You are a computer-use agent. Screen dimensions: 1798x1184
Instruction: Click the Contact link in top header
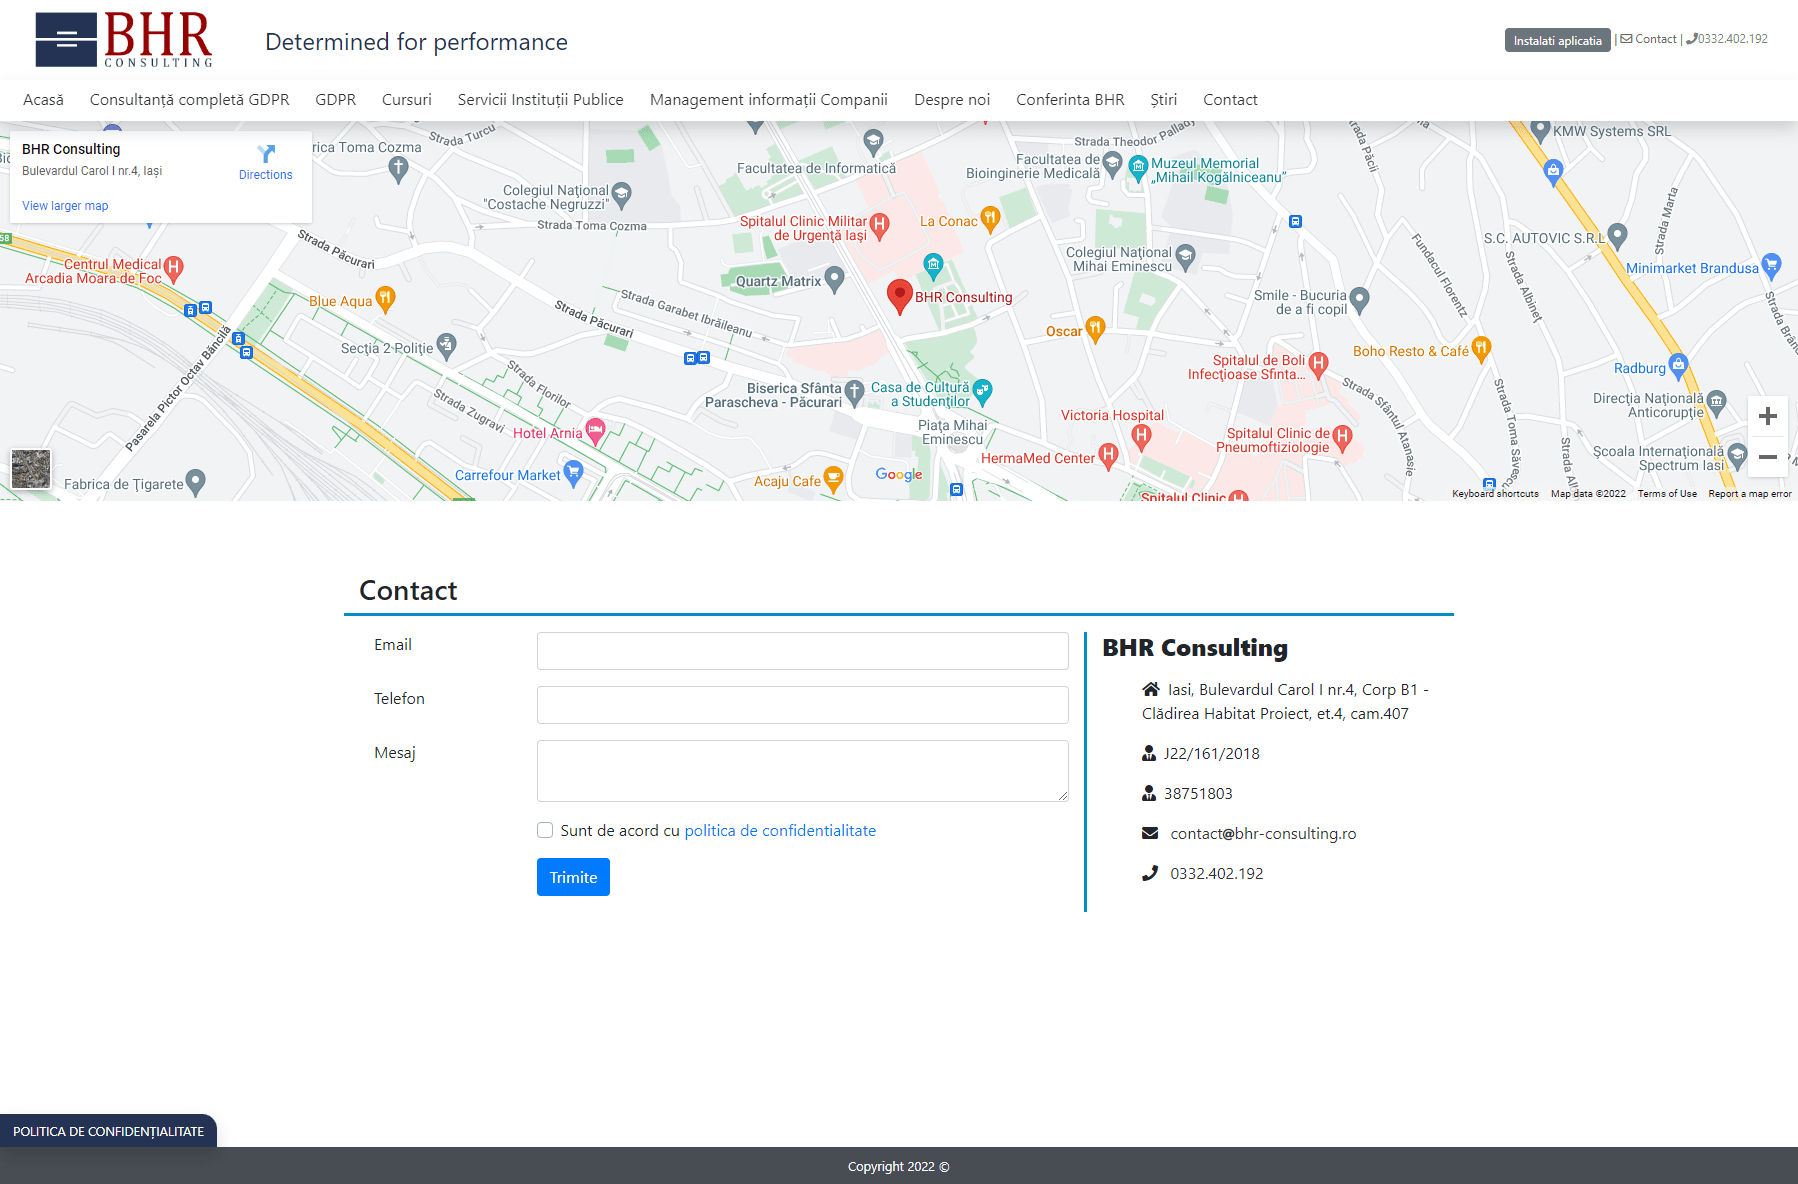(1649, 39)
